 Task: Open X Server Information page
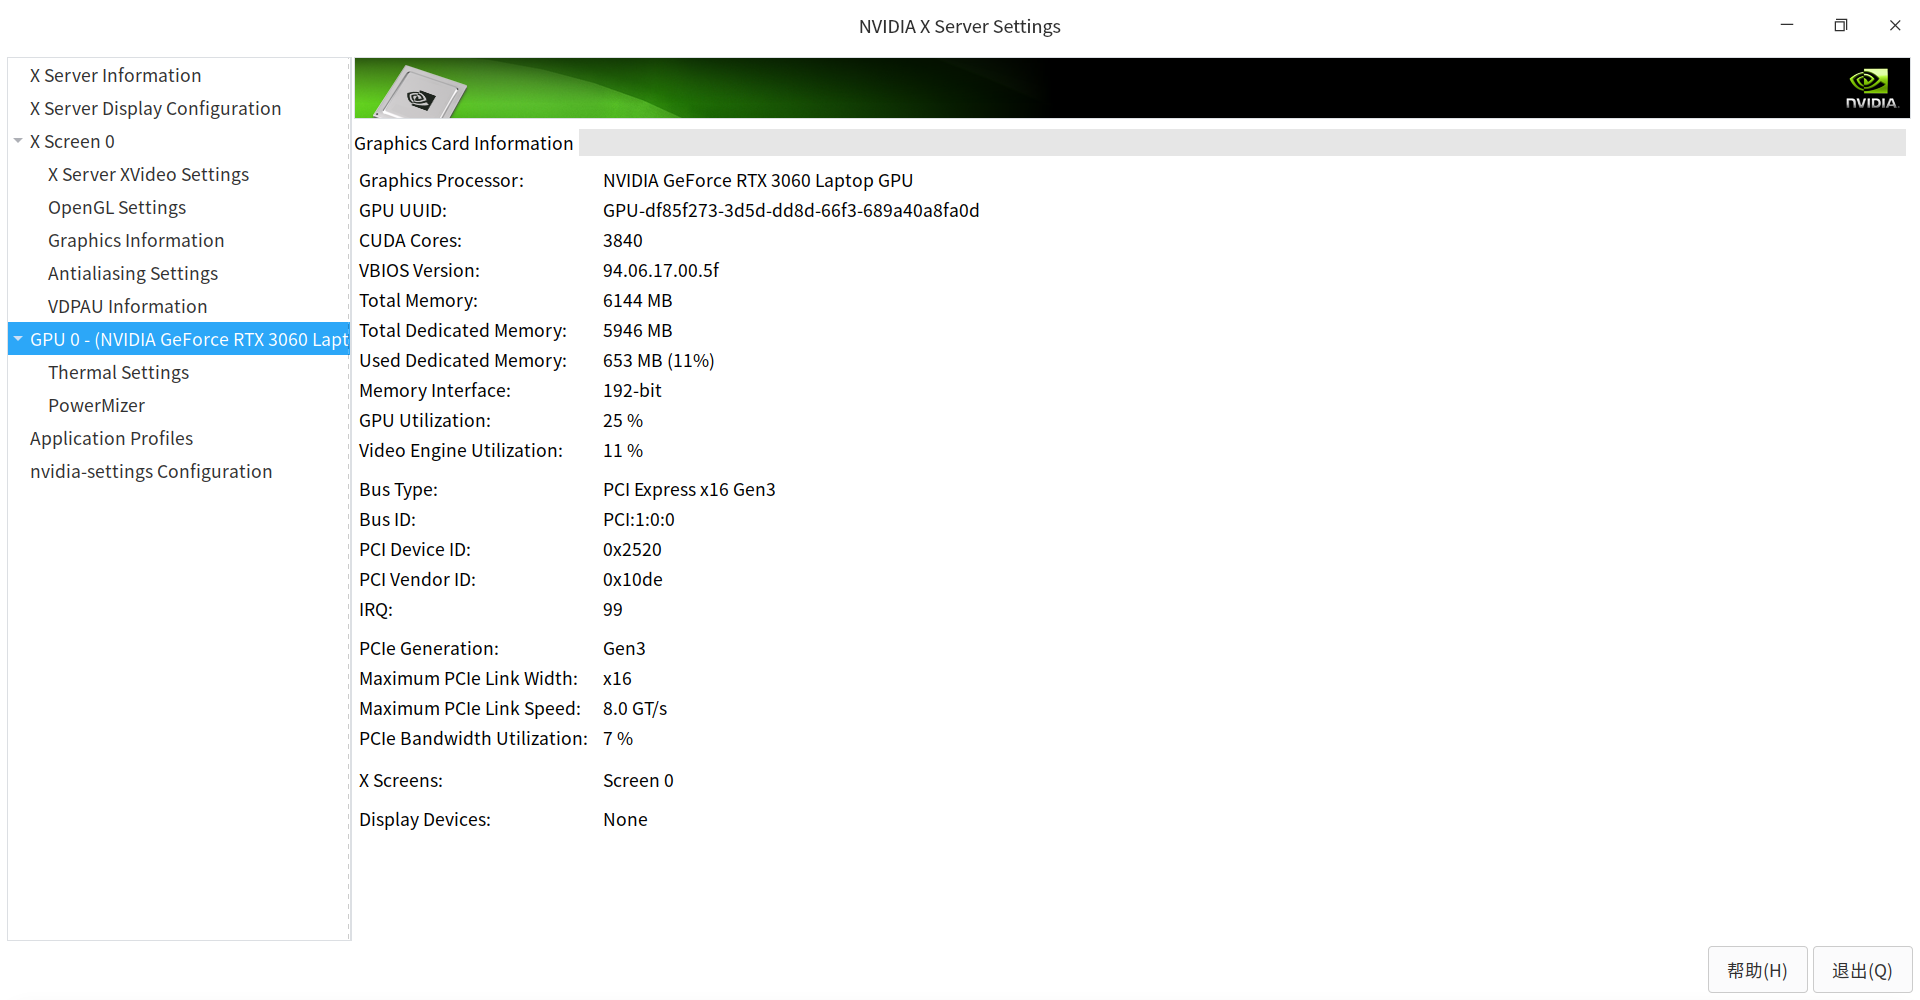pos(115,76)
